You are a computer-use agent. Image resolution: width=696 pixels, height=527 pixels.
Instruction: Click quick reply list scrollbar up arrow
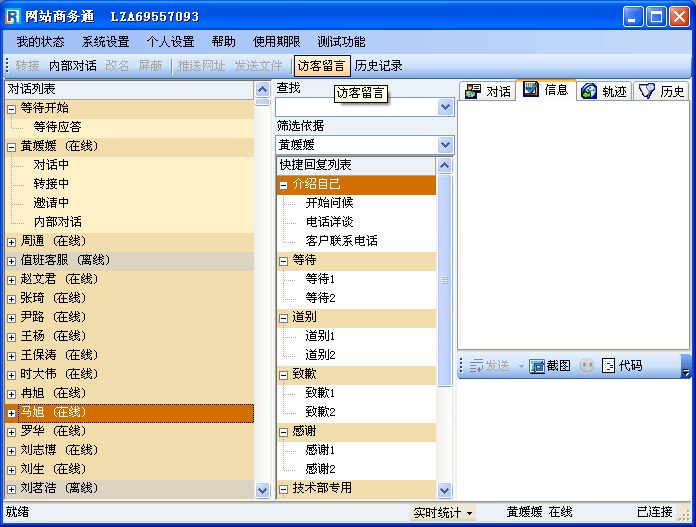[x=445, y=166]
